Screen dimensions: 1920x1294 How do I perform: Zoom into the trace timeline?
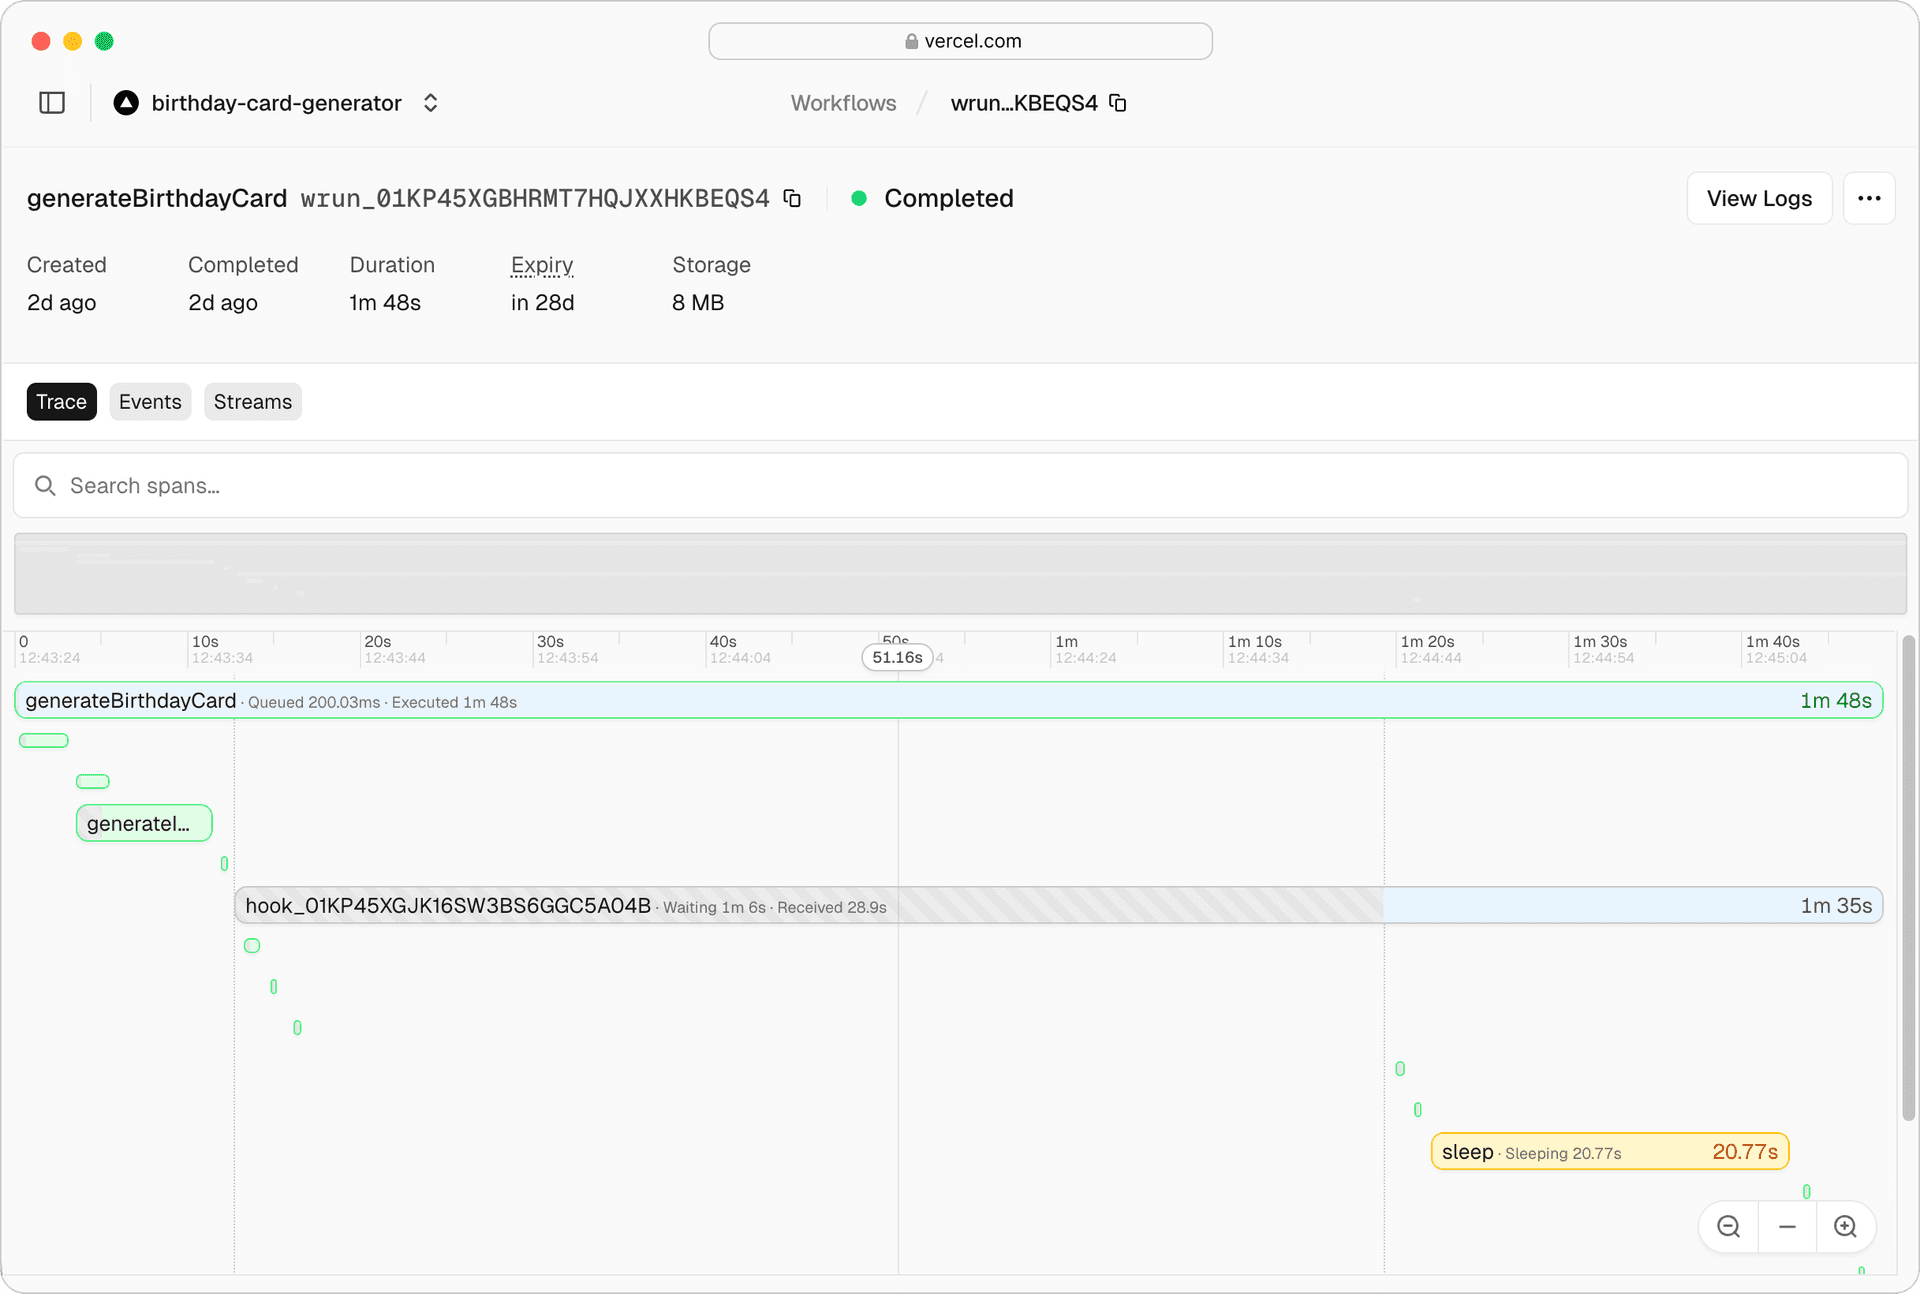coord(1845,1227)
